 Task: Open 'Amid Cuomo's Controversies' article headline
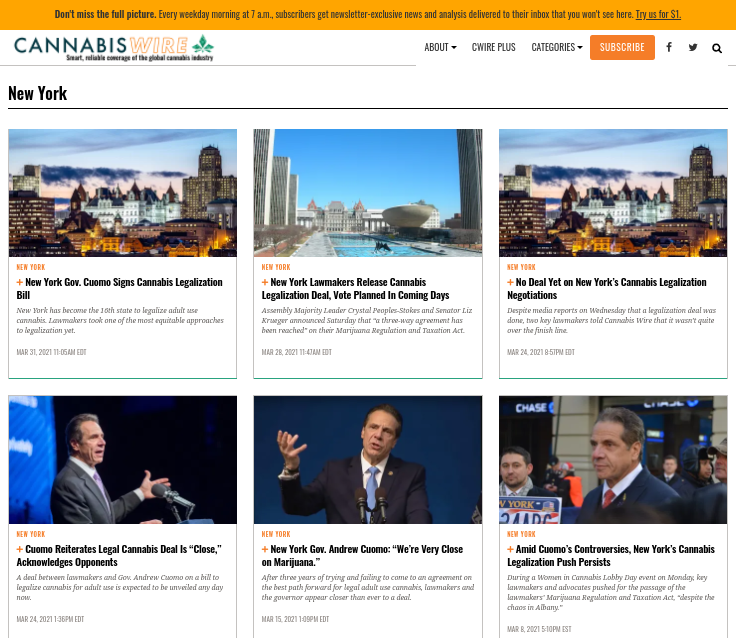point(611,556)
